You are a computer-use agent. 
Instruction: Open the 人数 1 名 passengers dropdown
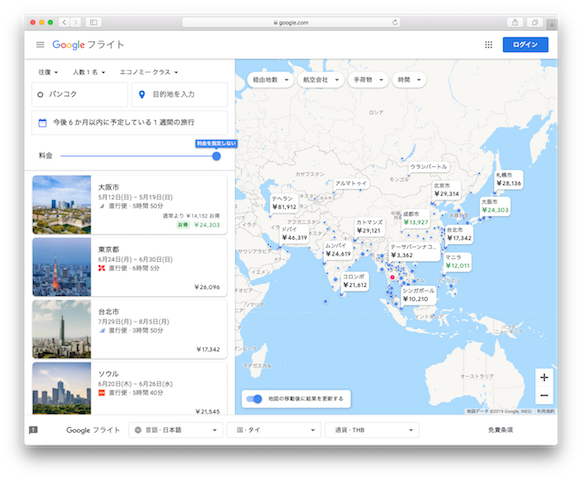(89, 72)
